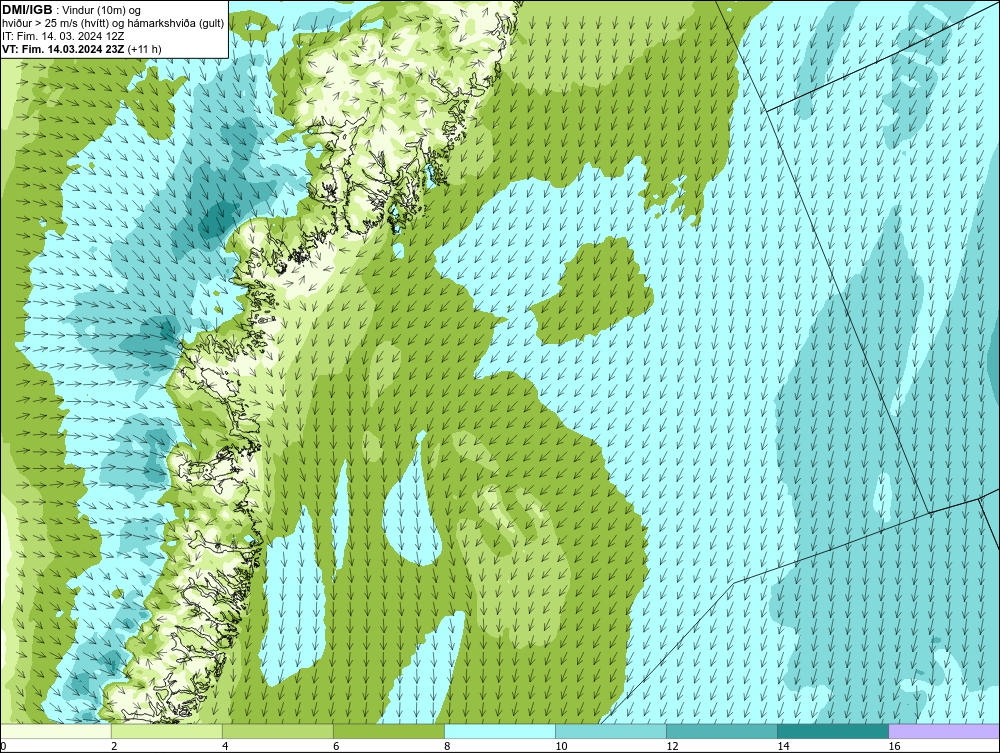Click the 2–4 m/s light green swatch
The width and height of the screenshot is (1000, 753).
tap(166, 731)
